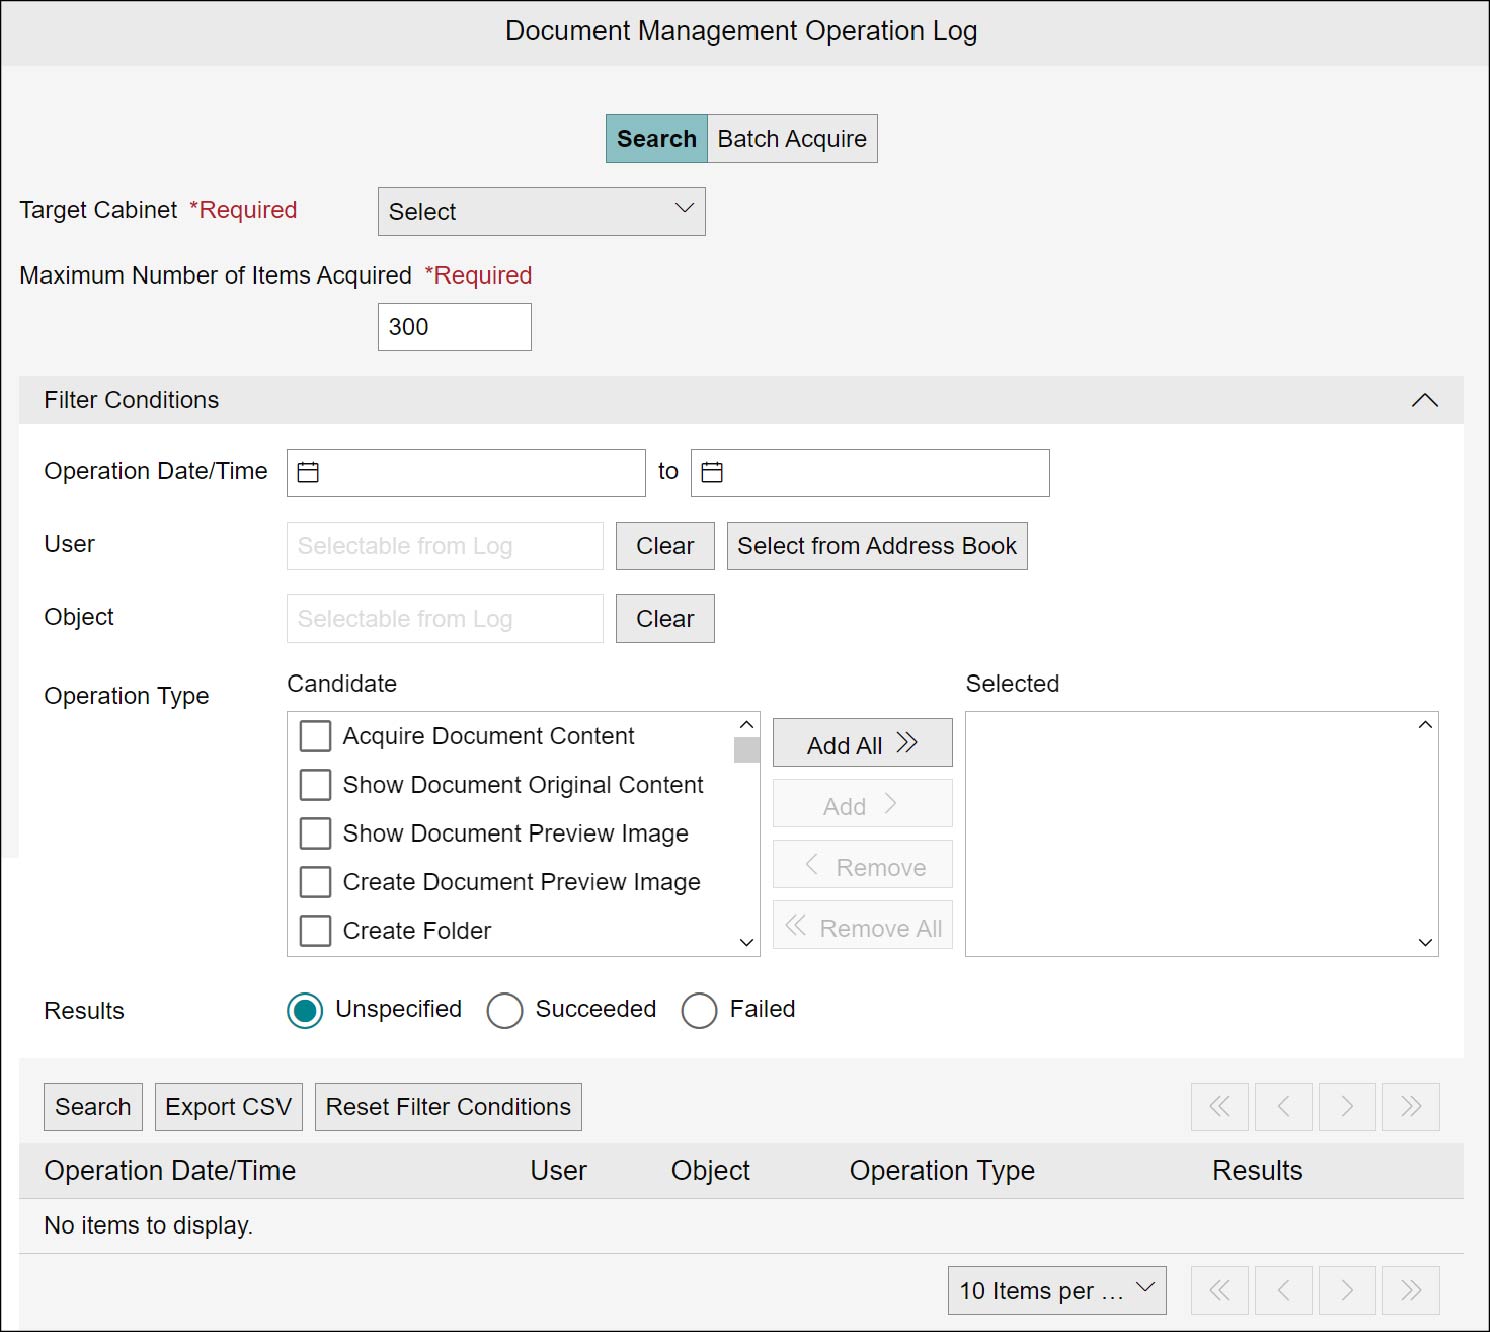Open the start date calendar picker icon
Viewport: 1490px width, 1332px height.
tap(308, 472)
